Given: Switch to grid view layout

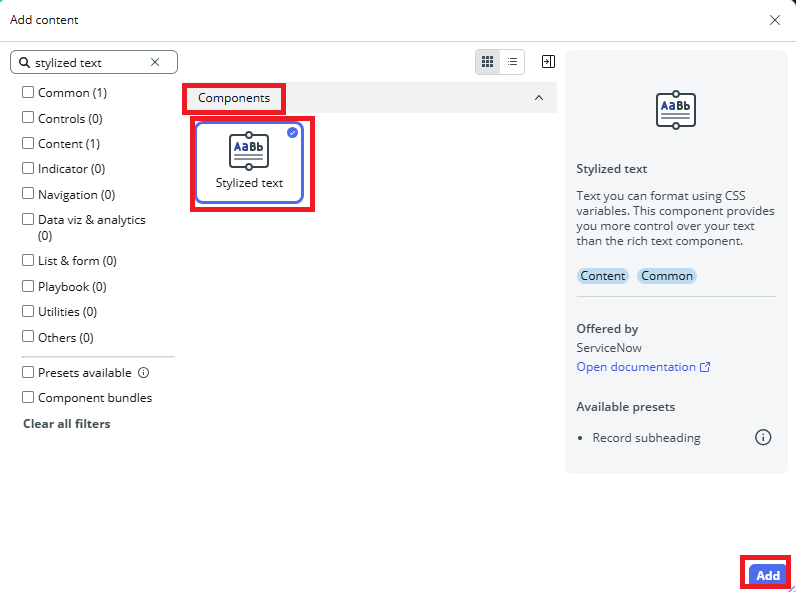Looking at the screenshot, I should pyautogui.click(x=487, y=62).
